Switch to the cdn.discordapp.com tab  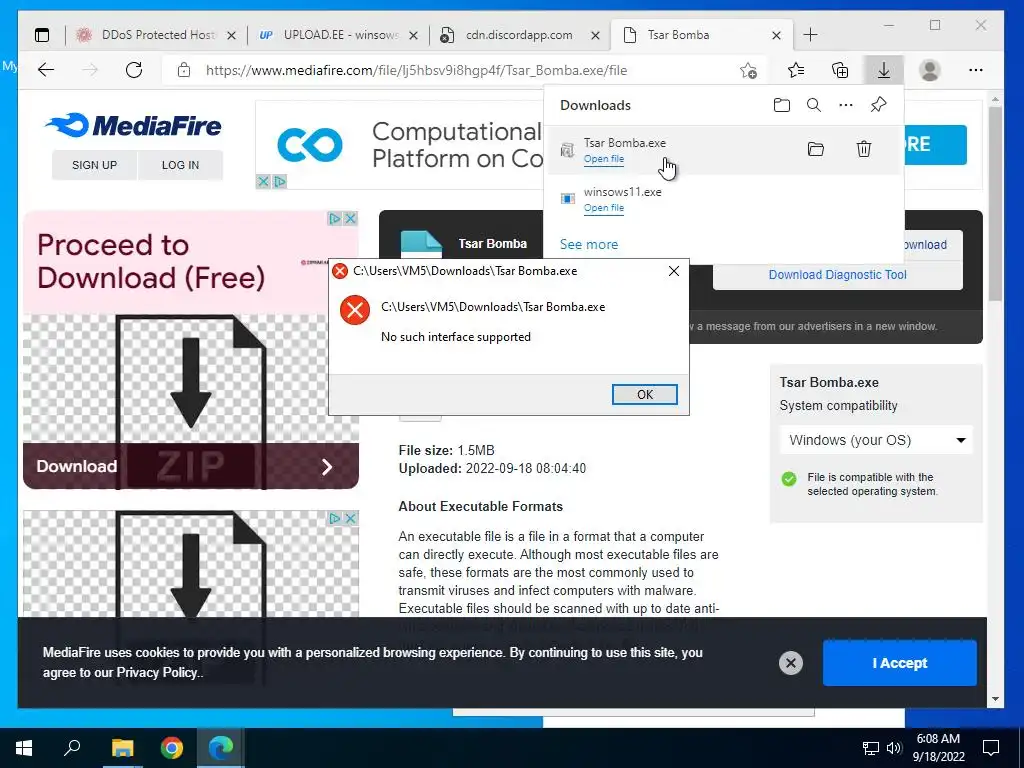tap(520, 35)
